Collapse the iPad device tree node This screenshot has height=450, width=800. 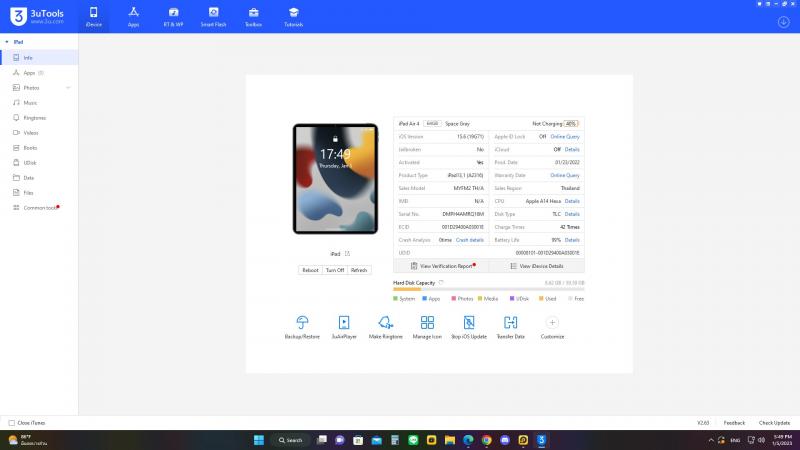(7, 42)
